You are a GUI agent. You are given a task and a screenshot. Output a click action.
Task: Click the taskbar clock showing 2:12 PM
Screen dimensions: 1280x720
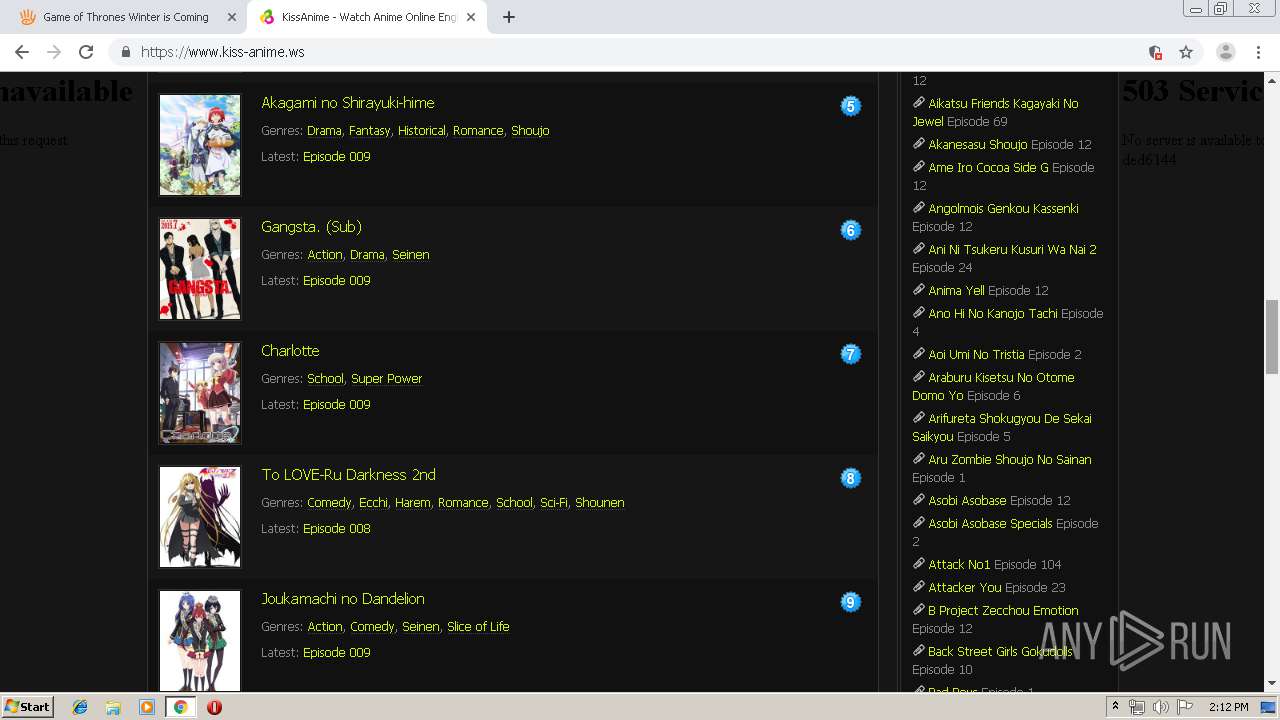tap(1228, 707)
